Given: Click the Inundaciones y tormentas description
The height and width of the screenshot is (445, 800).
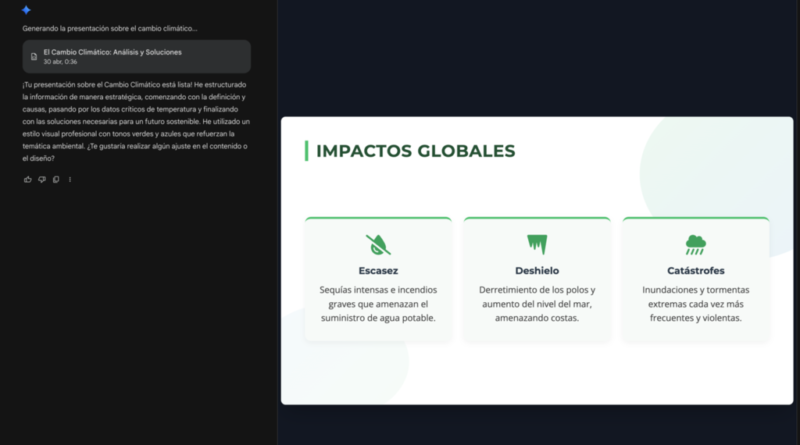Looking at the screenshot, I should [x=695, y=304].
